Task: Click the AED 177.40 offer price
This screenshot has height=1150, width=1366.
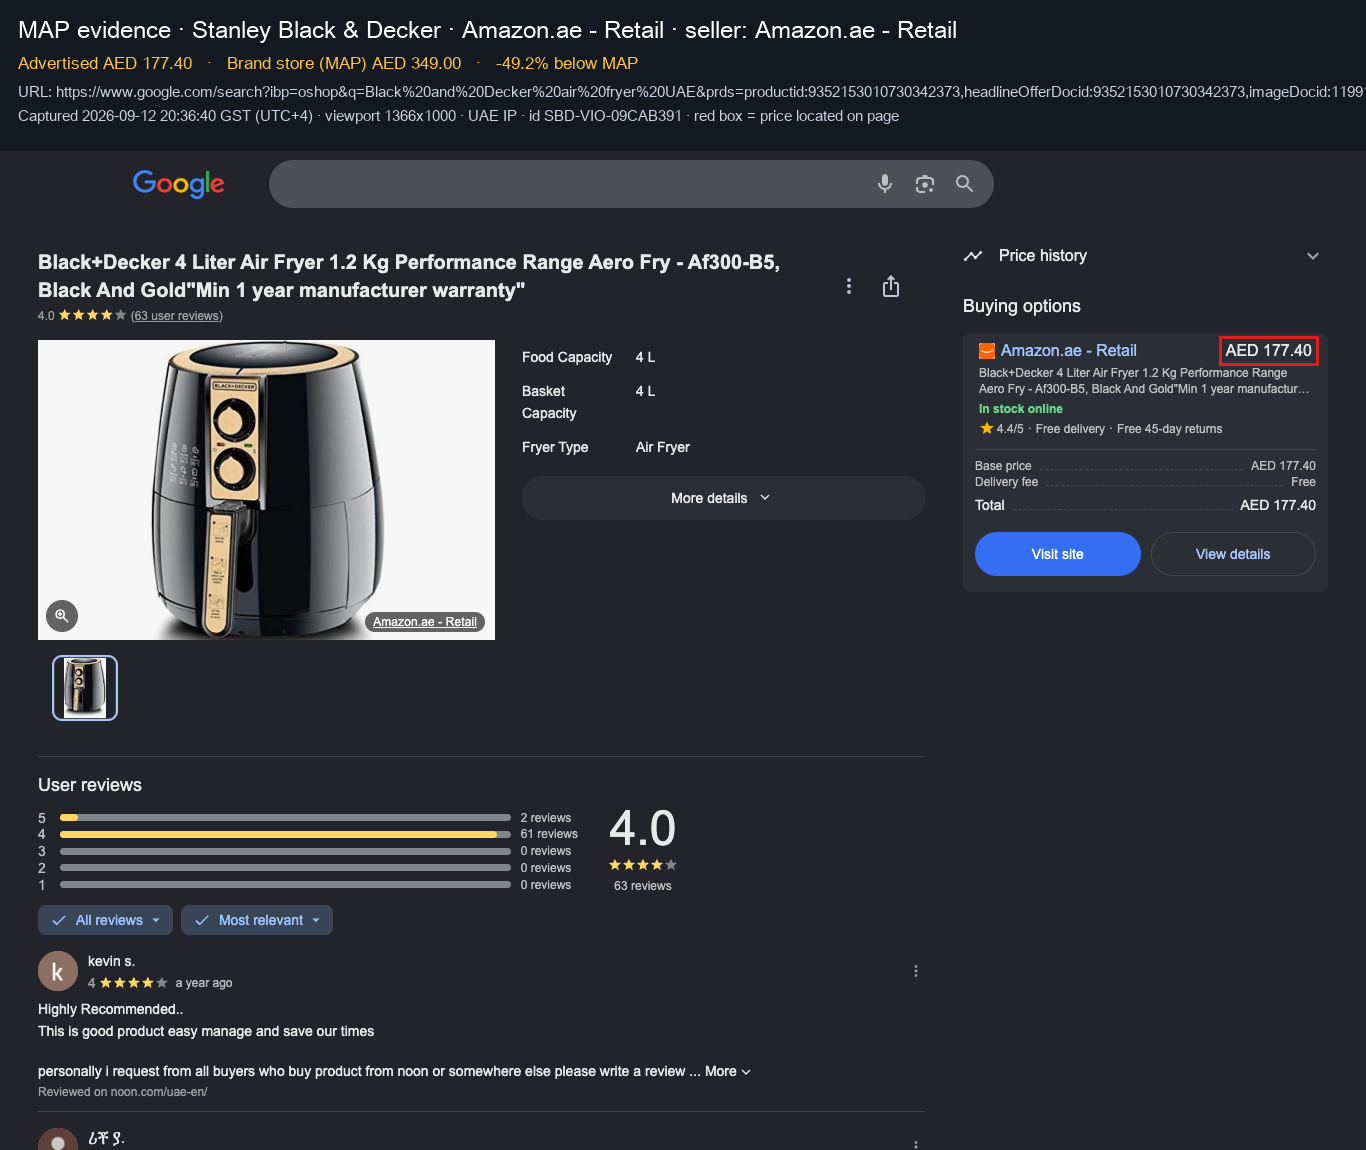Action: point(1269,351)
